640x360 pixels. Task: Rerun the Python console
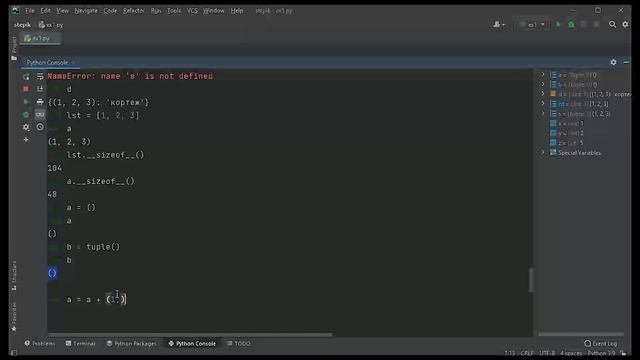coord(26,76)
